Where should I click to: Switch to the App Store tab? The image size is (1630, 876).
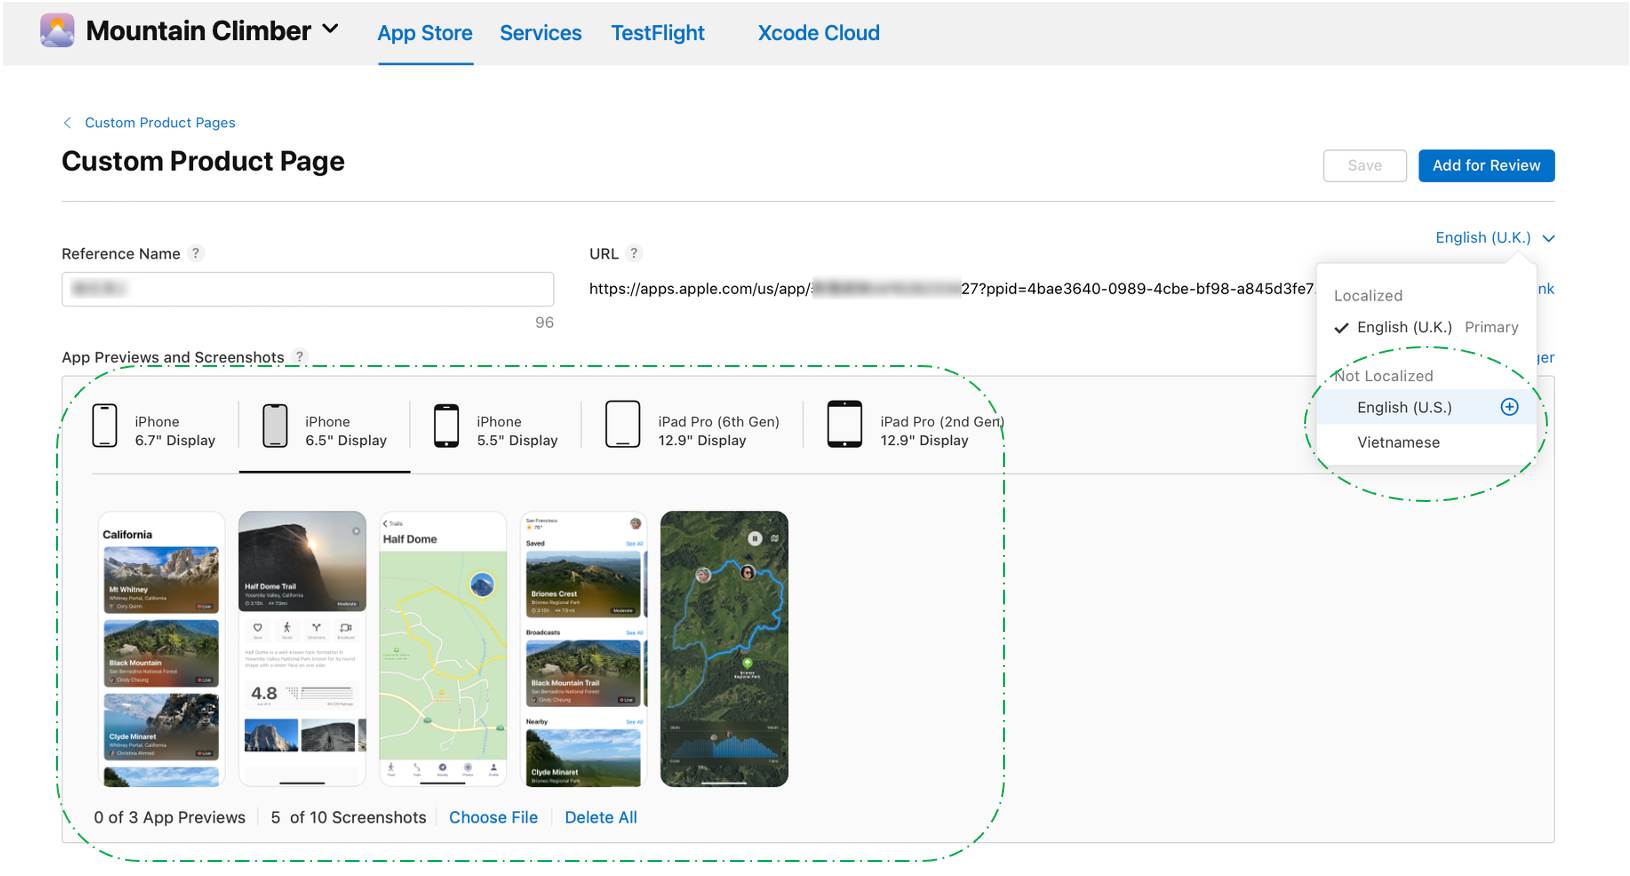pos(425,33)
